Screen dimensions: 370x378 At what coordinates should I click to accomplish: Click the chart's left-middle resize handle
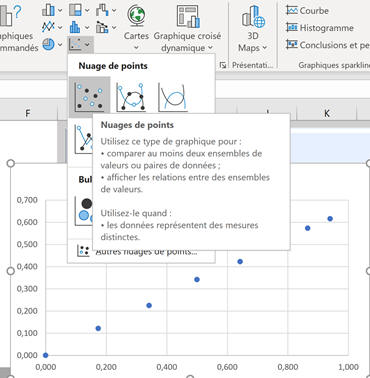(11, 271)
